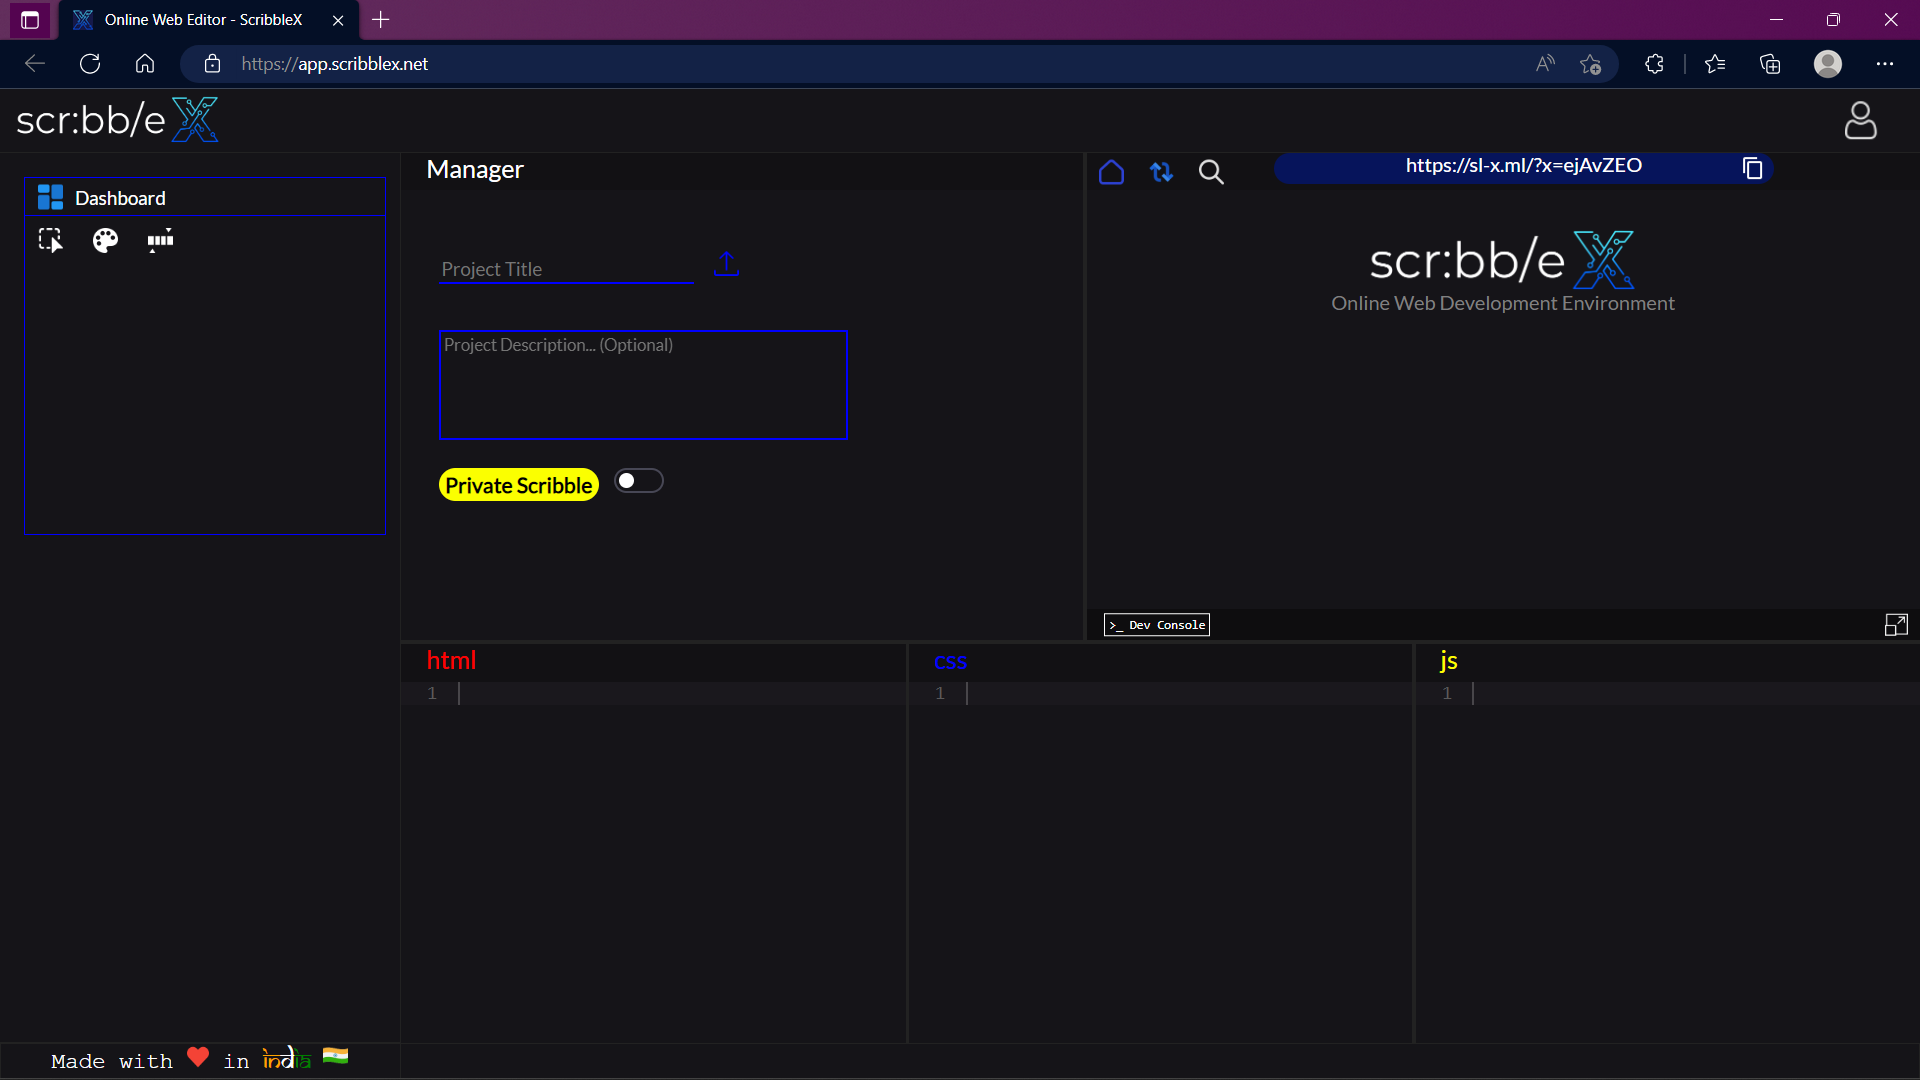Click the preview URL link bar
The width and height of the screenshot is (1920, 1080).
pyautogui.click(x=1522, y=166)
